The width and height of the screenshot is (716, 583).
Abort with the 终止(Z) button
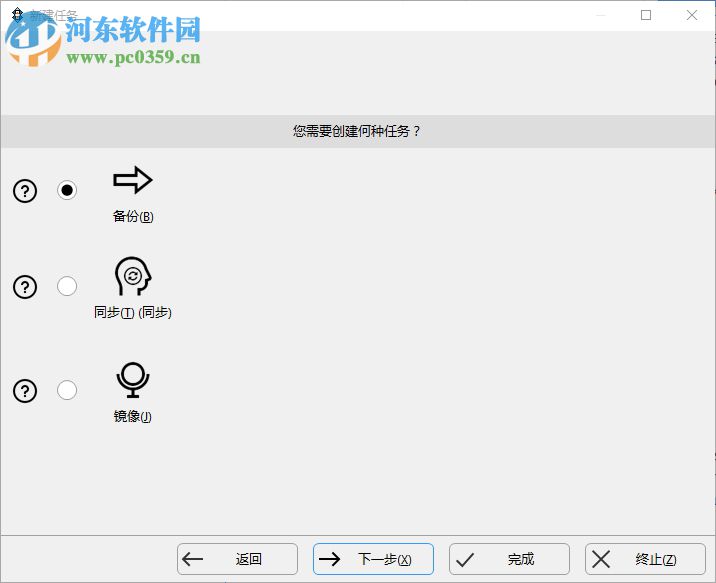point(646,559)
